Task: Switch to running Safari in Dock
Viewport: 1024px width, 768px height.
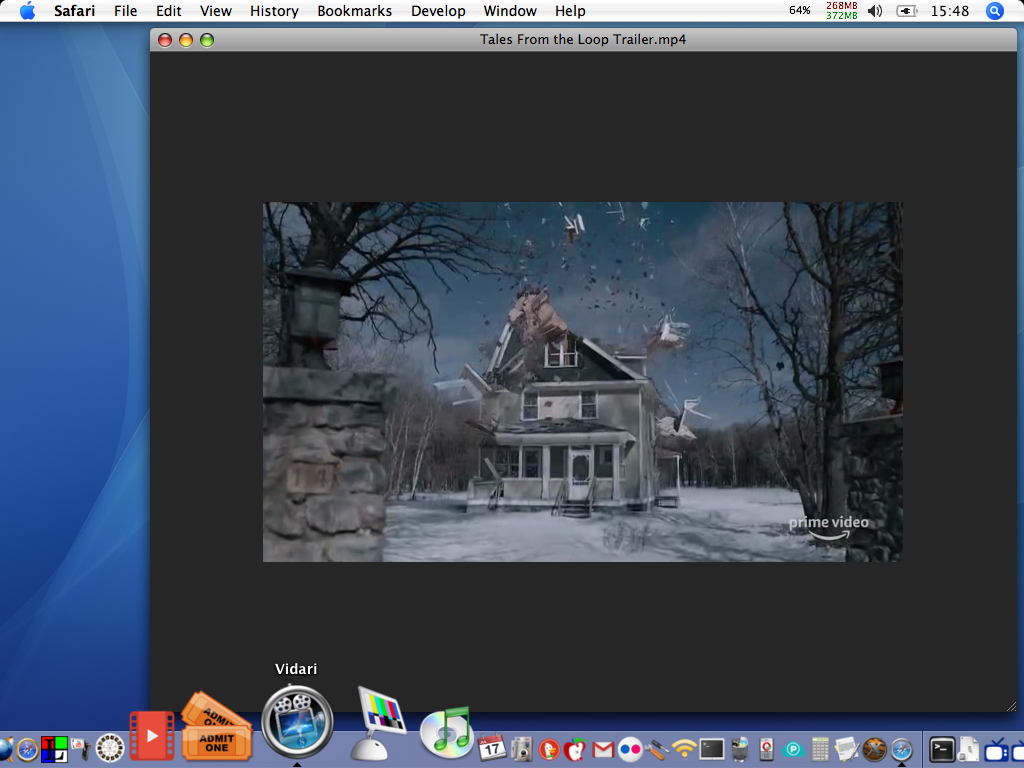Action: [902, 750]
